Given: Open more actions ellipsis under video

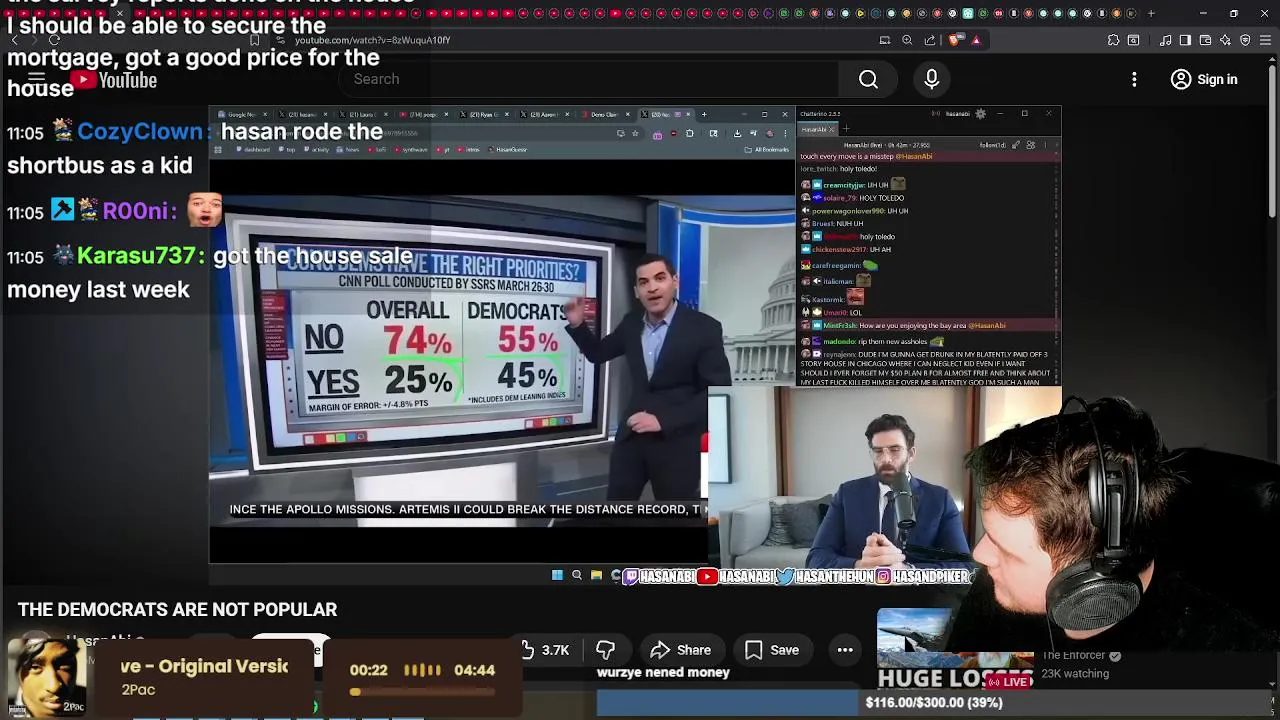Looking at the screenshot, I should (x=845, y=650).
